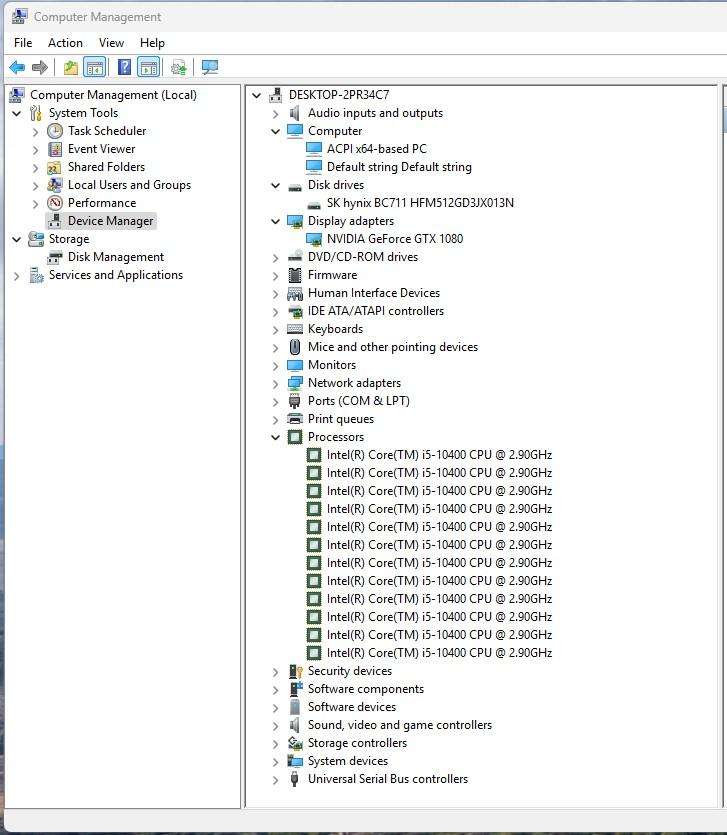Collapse the System Tools tree node
727x835 pixels.
17,113
